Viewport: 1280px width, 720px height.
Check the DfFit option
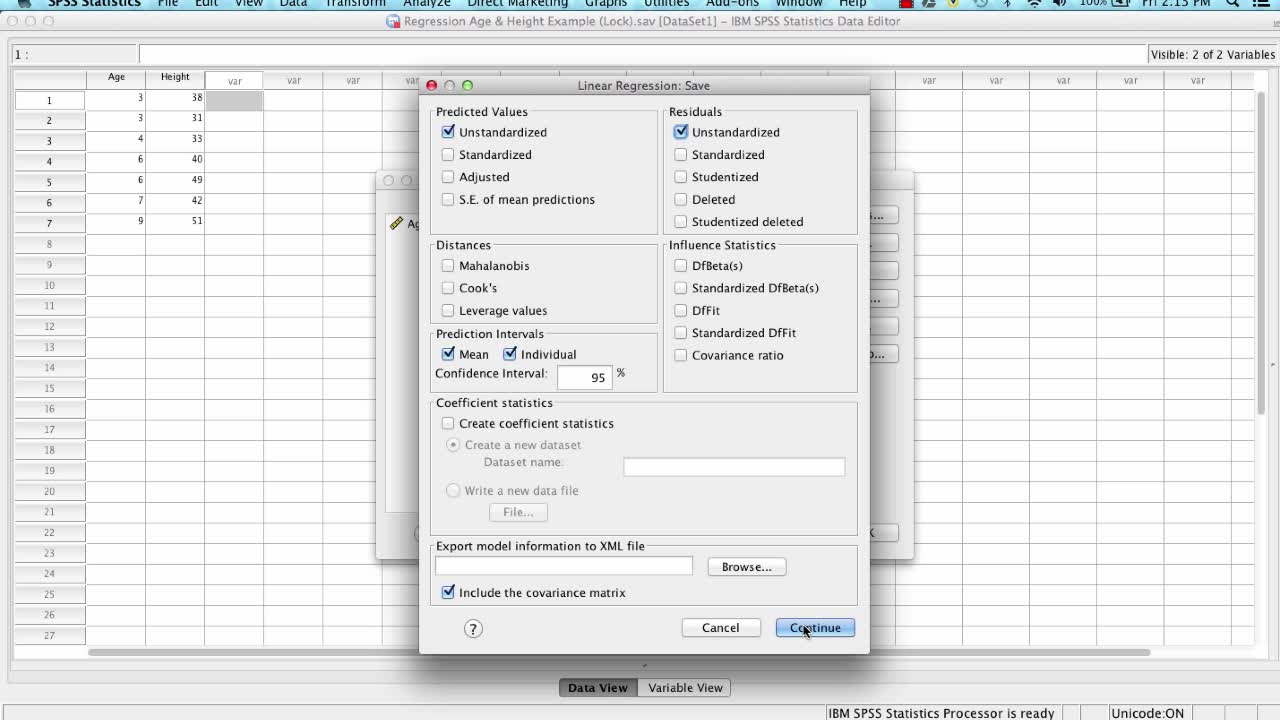(681, 311)
